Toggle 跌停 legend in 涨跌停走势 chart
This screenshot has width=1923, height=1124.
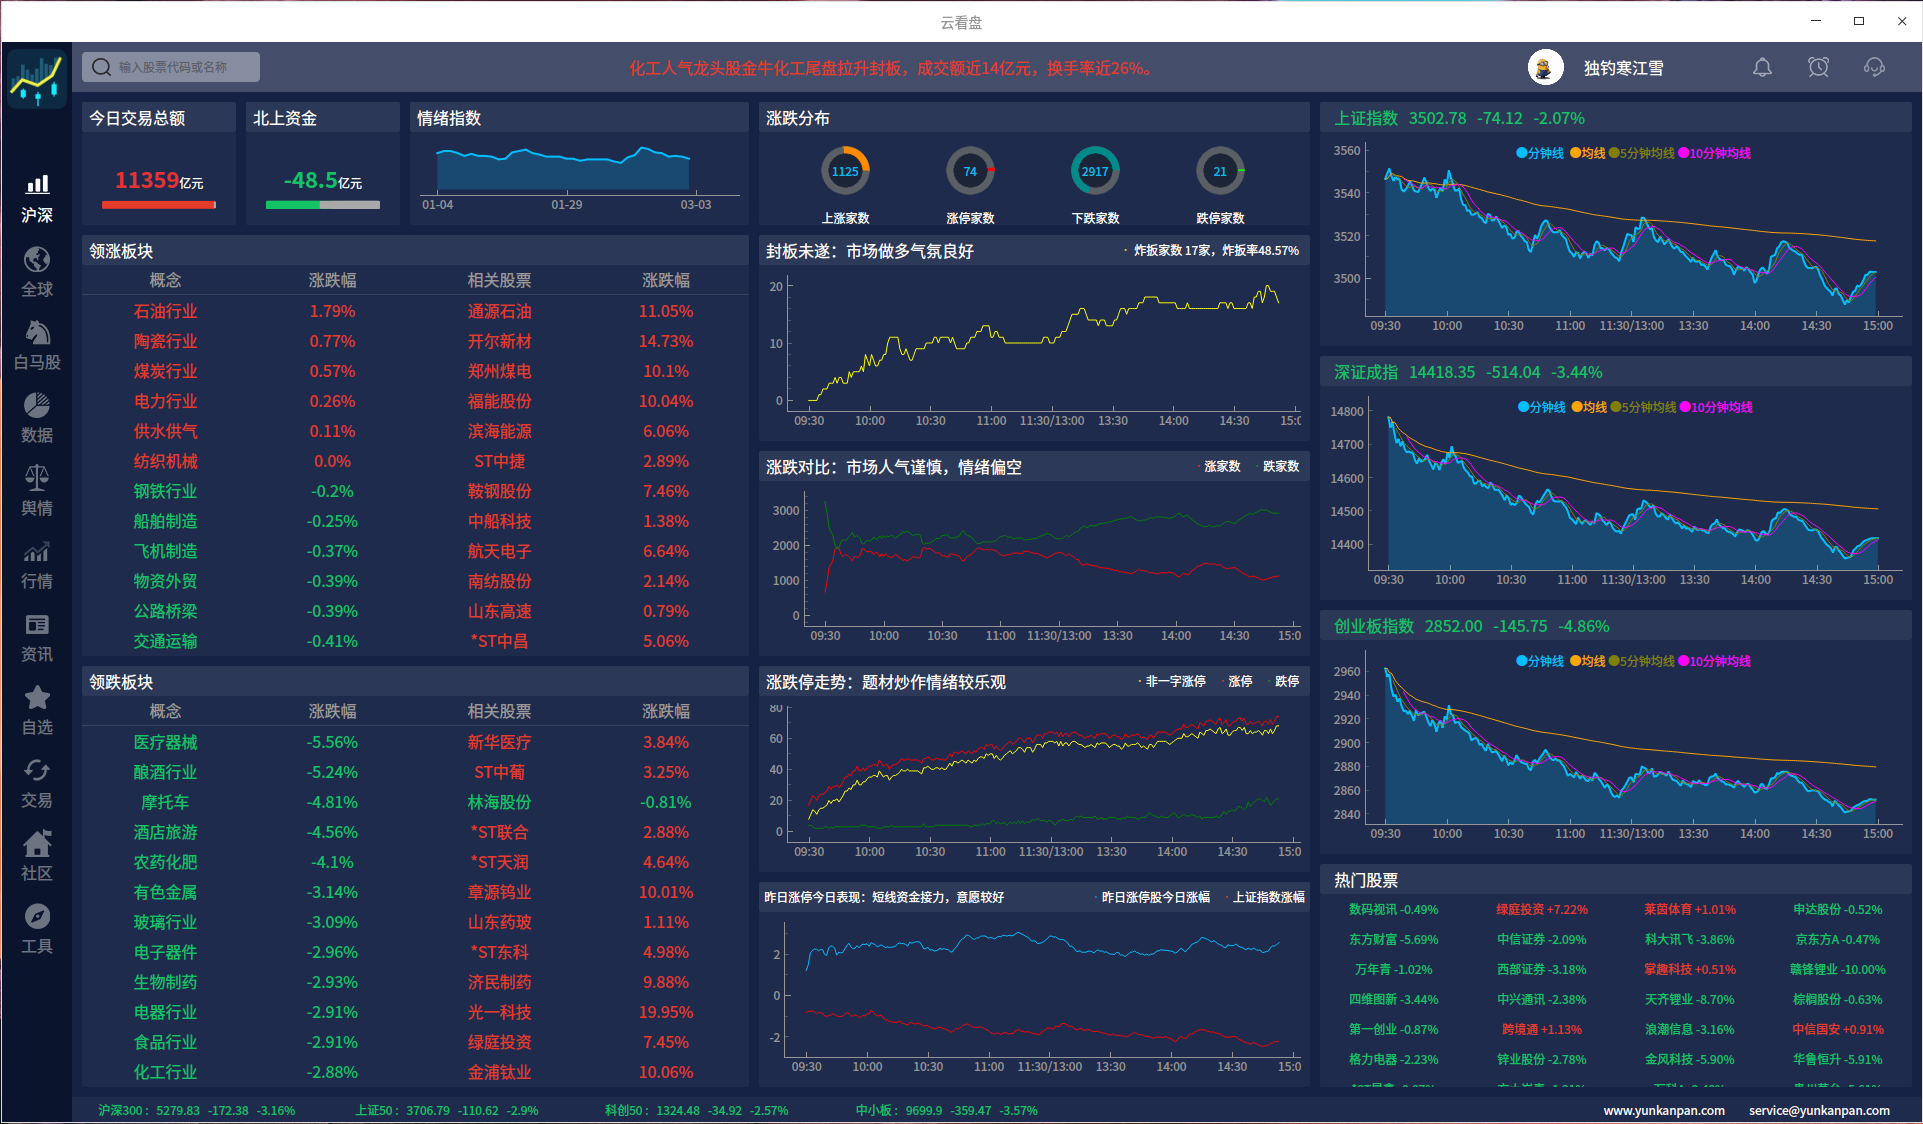(x=1285, y=681)
